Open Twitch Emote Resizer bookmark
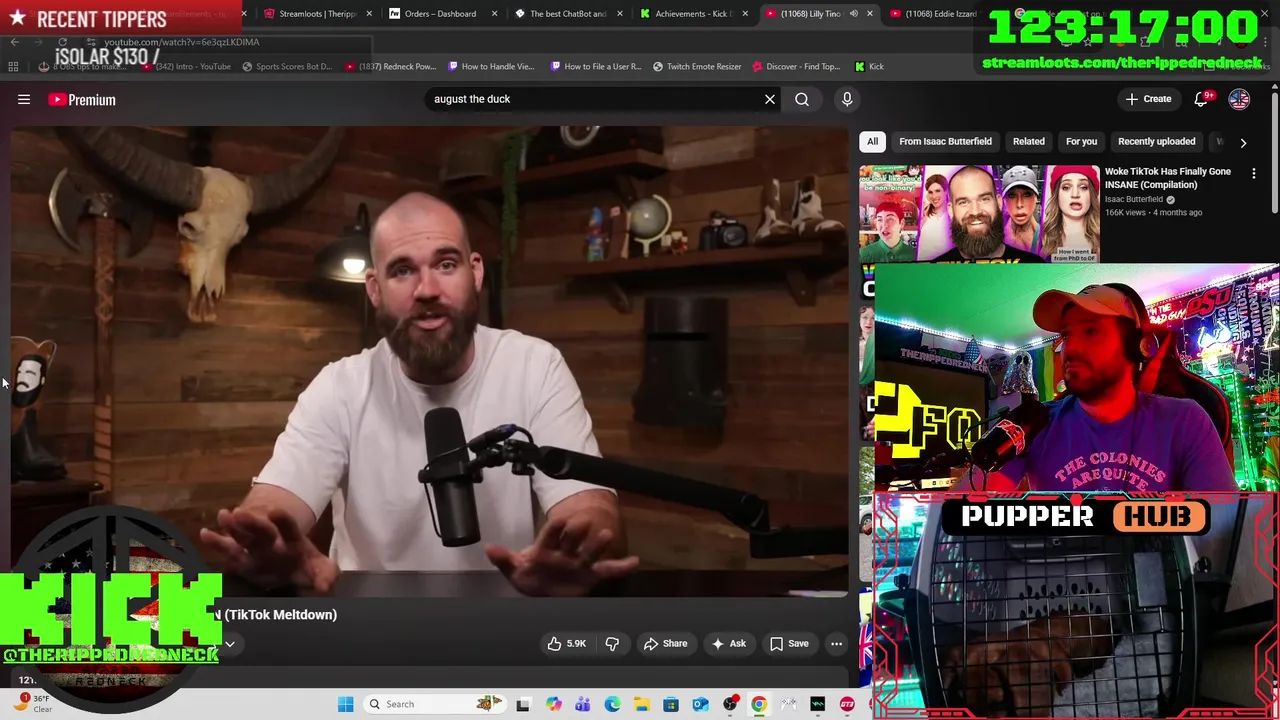This screenshot has height=720, width=1280. (697, 67)
